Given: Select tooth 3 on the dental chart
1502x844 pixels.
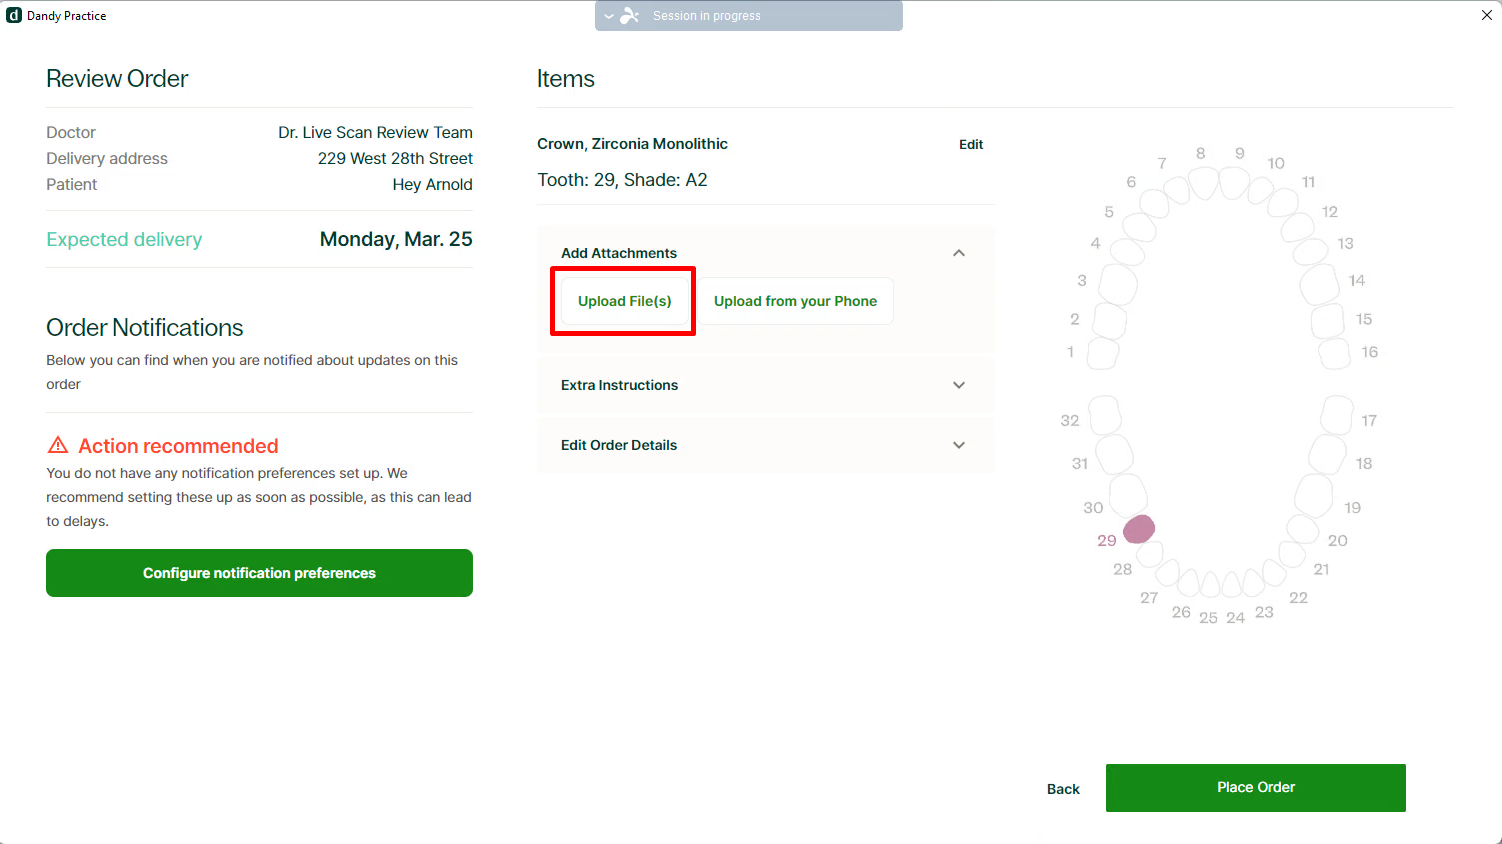Looking at the screenshot, I should [x=1117, y=285].
